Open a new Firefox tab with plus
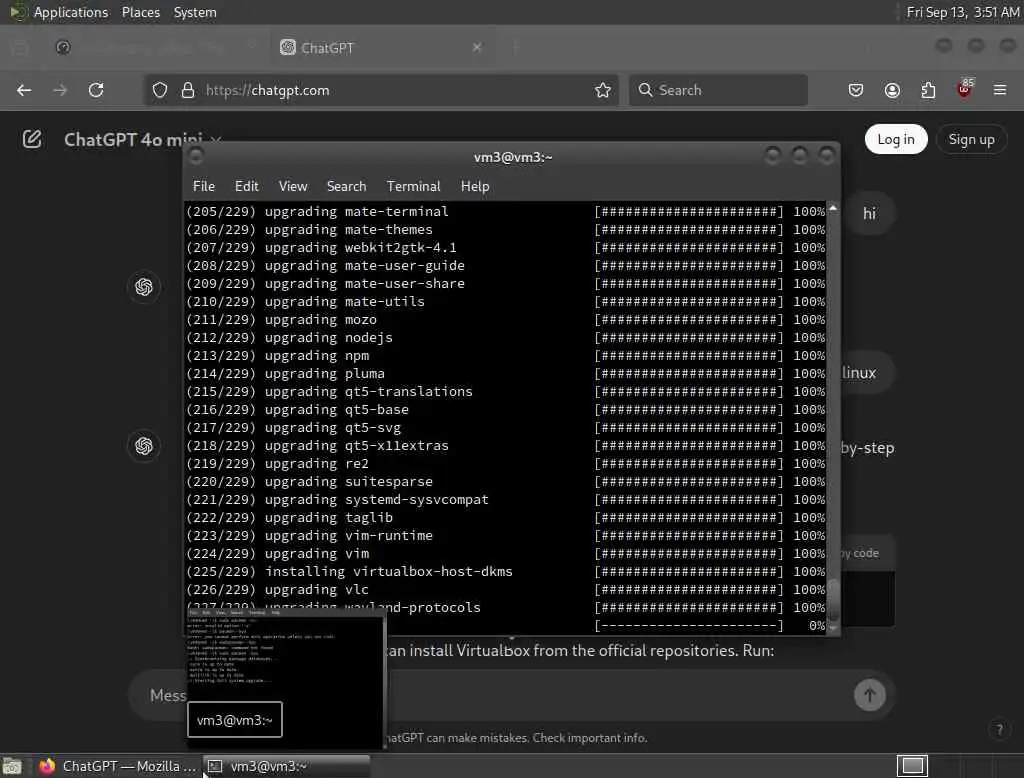Viewport: 1024px width, 778px height. [x=515, y=47]
